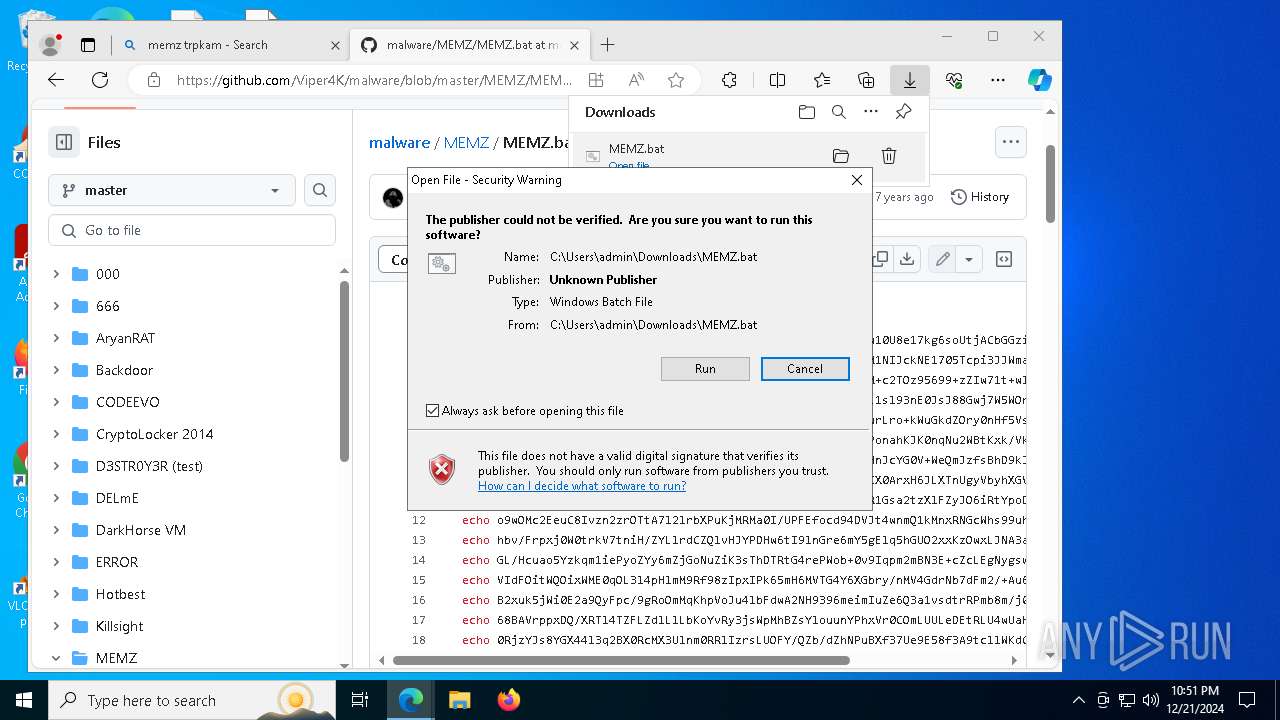Image resolution: width=1280 pixels, height=720 pixels.
Task: Open the Extensions puzzle icon
Action: (729, 80)
